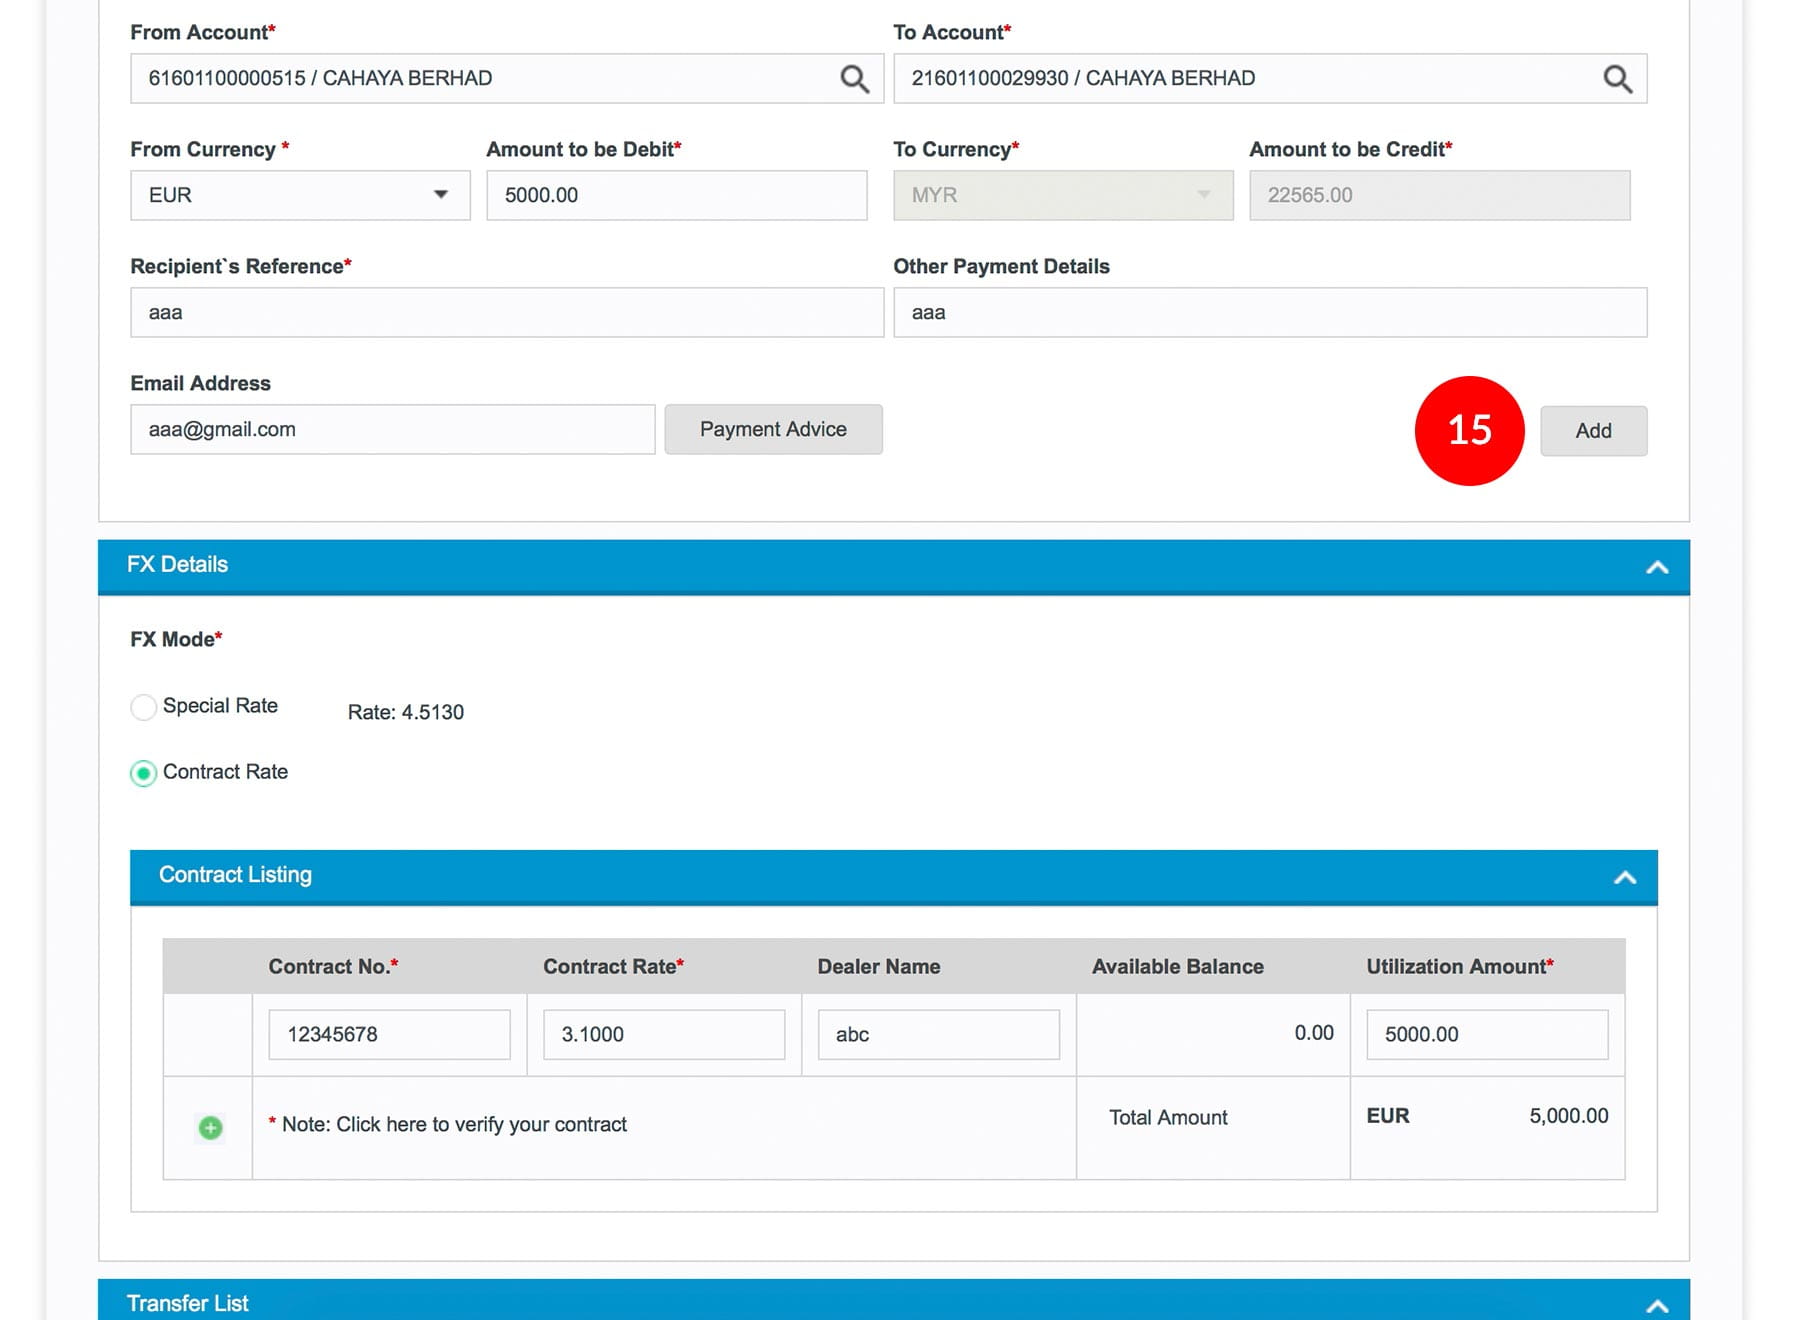Edit the Contract No. field
Image resolution: width=1800 pixels, height=1320 pixels.
(389, 1034)
